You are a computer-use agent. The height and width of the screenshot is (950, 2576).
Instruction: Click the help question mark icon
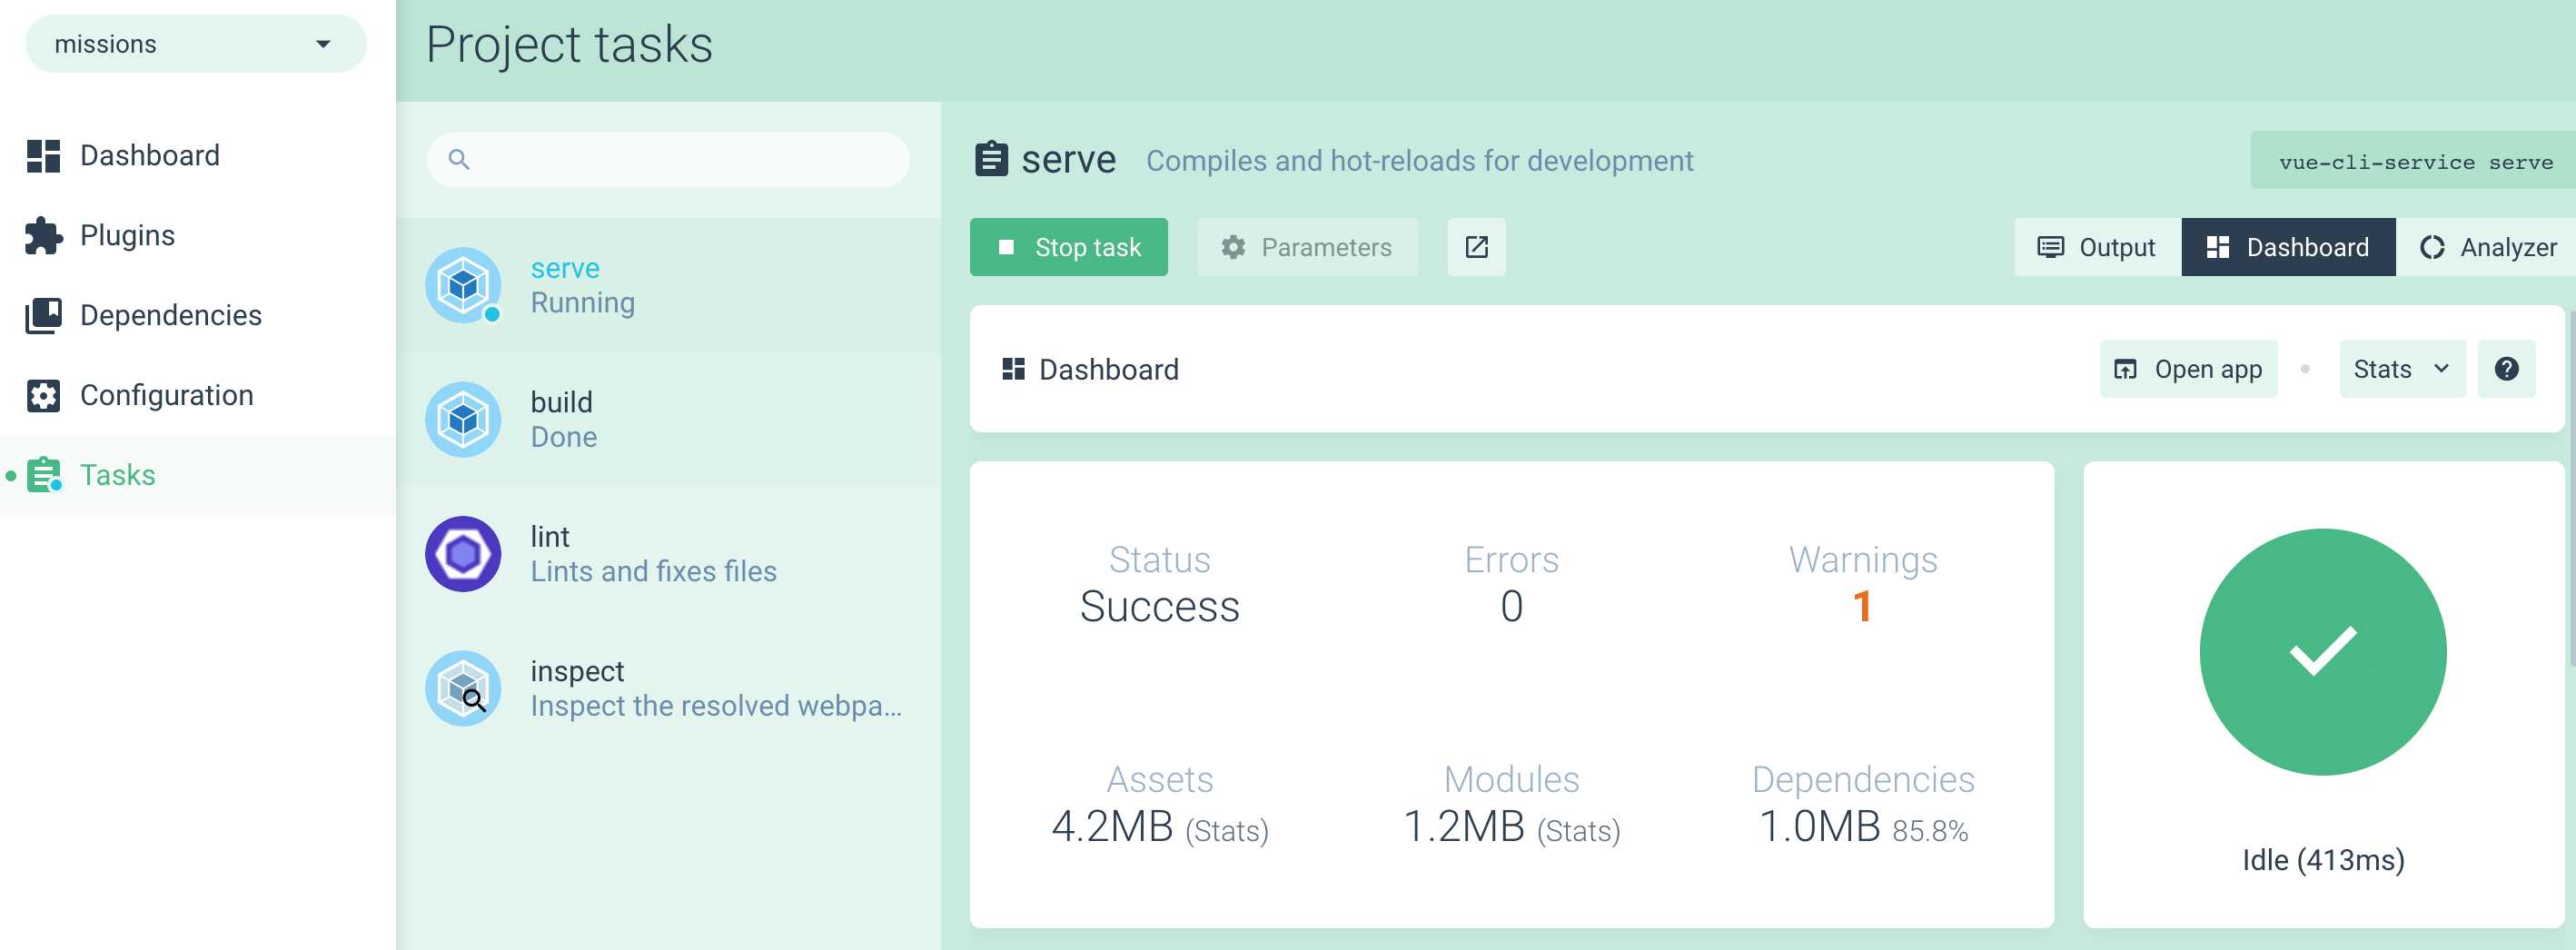click(2506, 369)
